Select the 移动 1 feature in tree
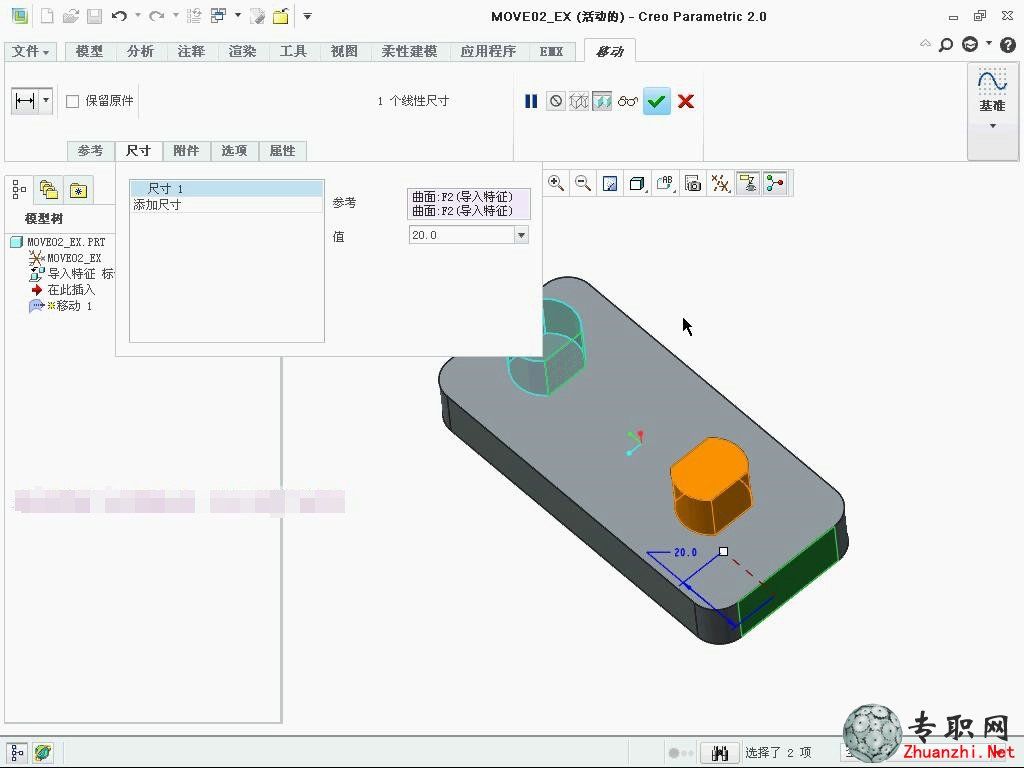Image resolution: width=1024 pixels, height=768 pixels. point(61,306)
